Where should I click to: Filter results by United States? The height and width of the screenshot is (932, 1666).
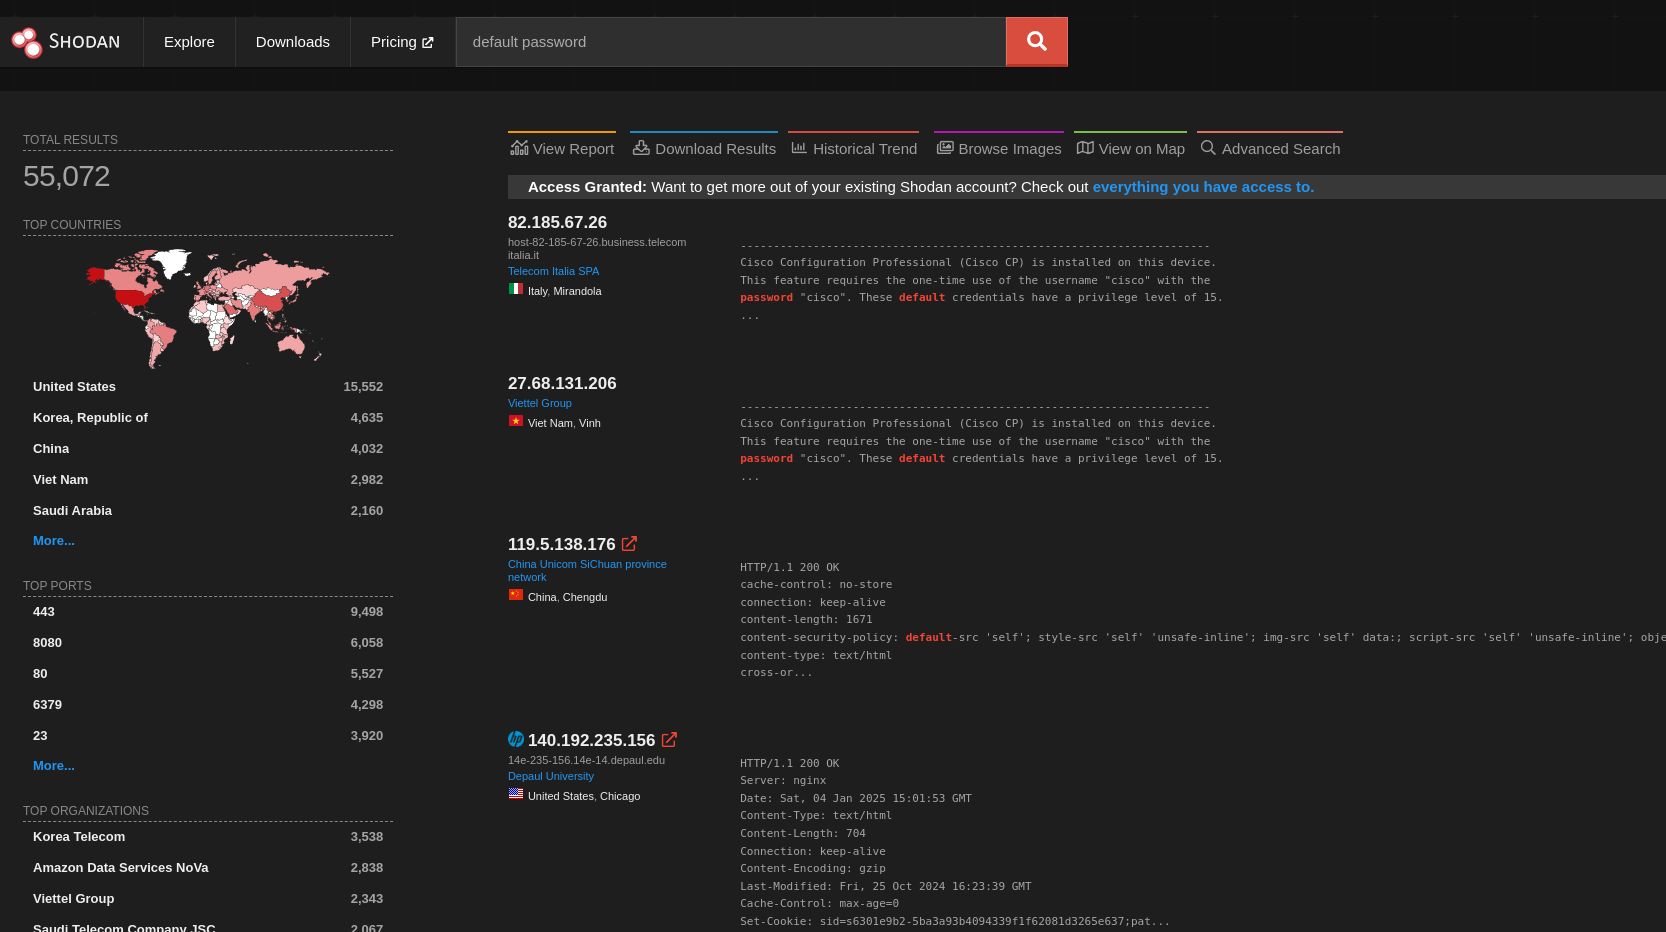click(74, 387)
